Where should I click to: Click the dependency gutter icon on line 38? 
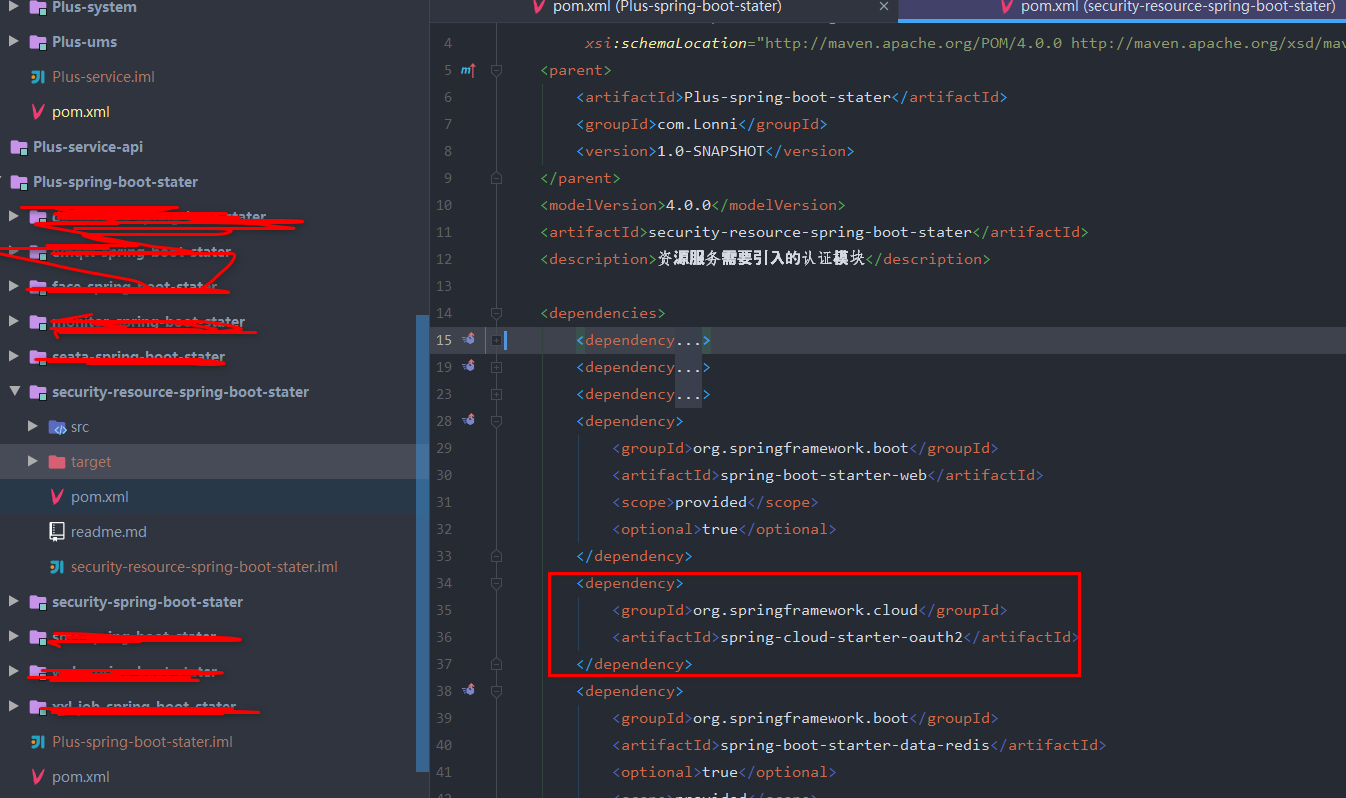(468, 691)
